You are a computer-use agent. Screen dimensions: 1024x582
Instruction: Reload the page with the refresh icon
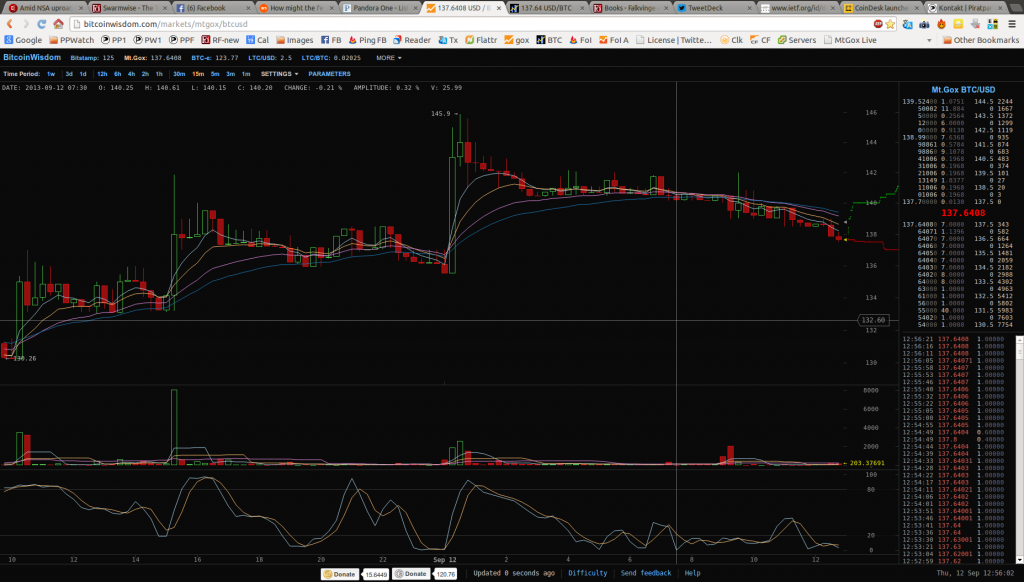[x=42, y=24]
